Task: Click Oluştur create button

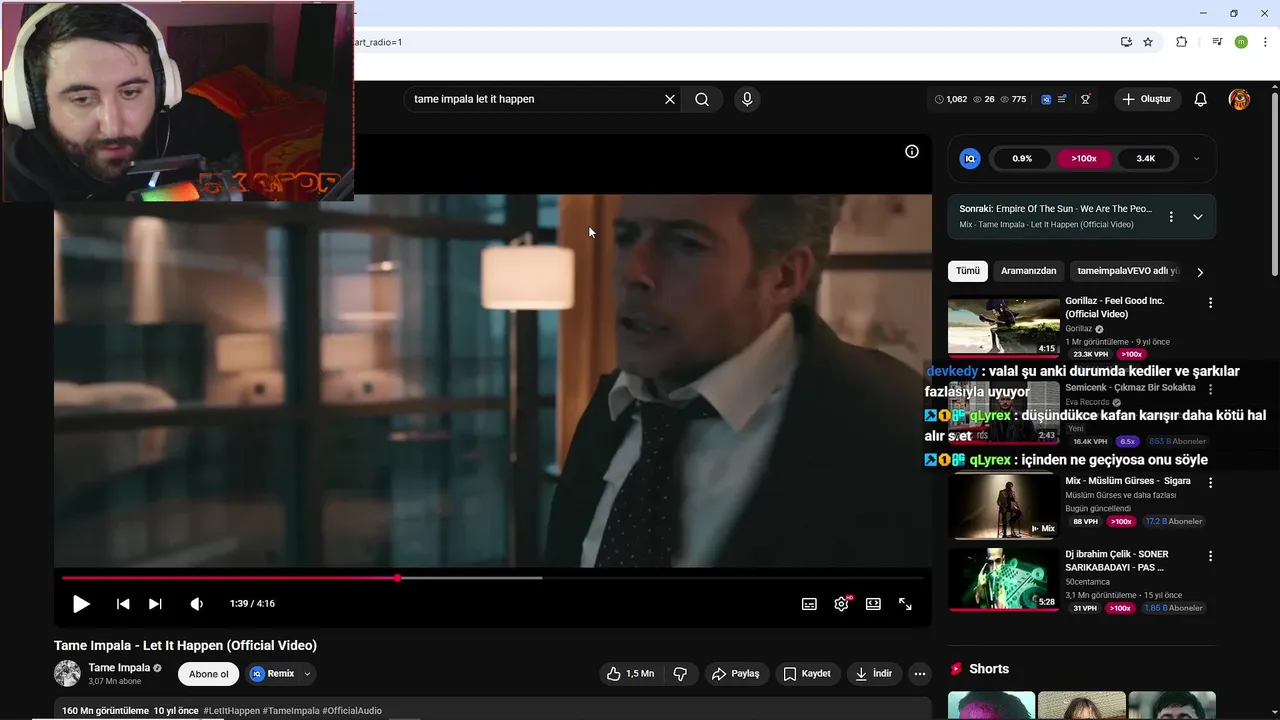Action: (1147, 99)
